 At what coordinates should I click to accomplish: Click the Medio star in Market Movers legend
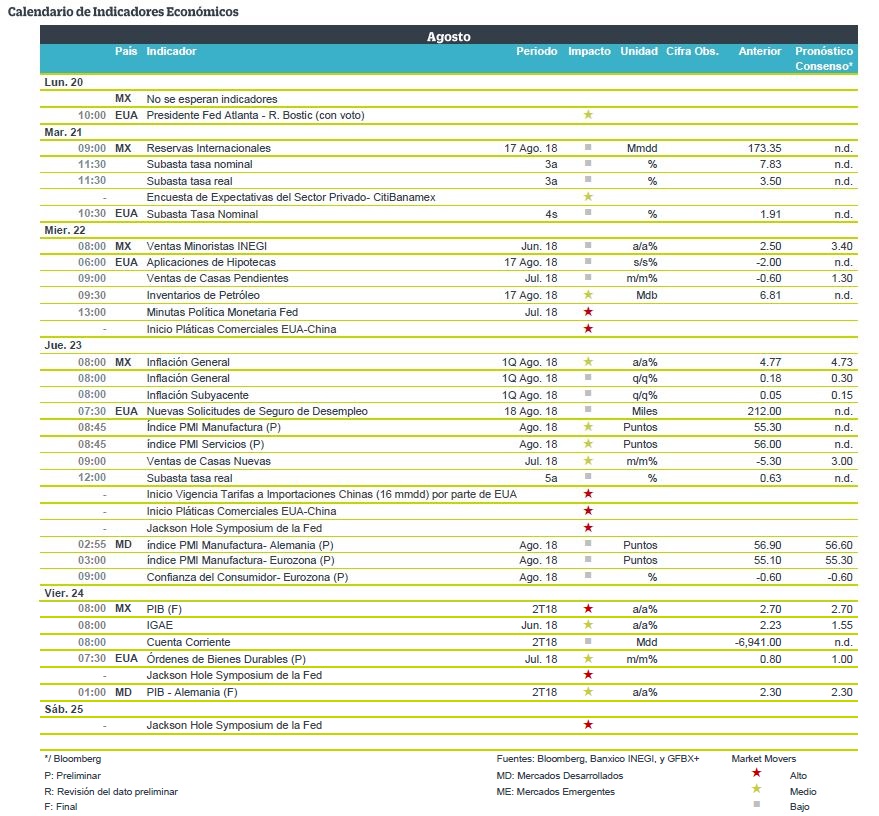tap(757, 789)
